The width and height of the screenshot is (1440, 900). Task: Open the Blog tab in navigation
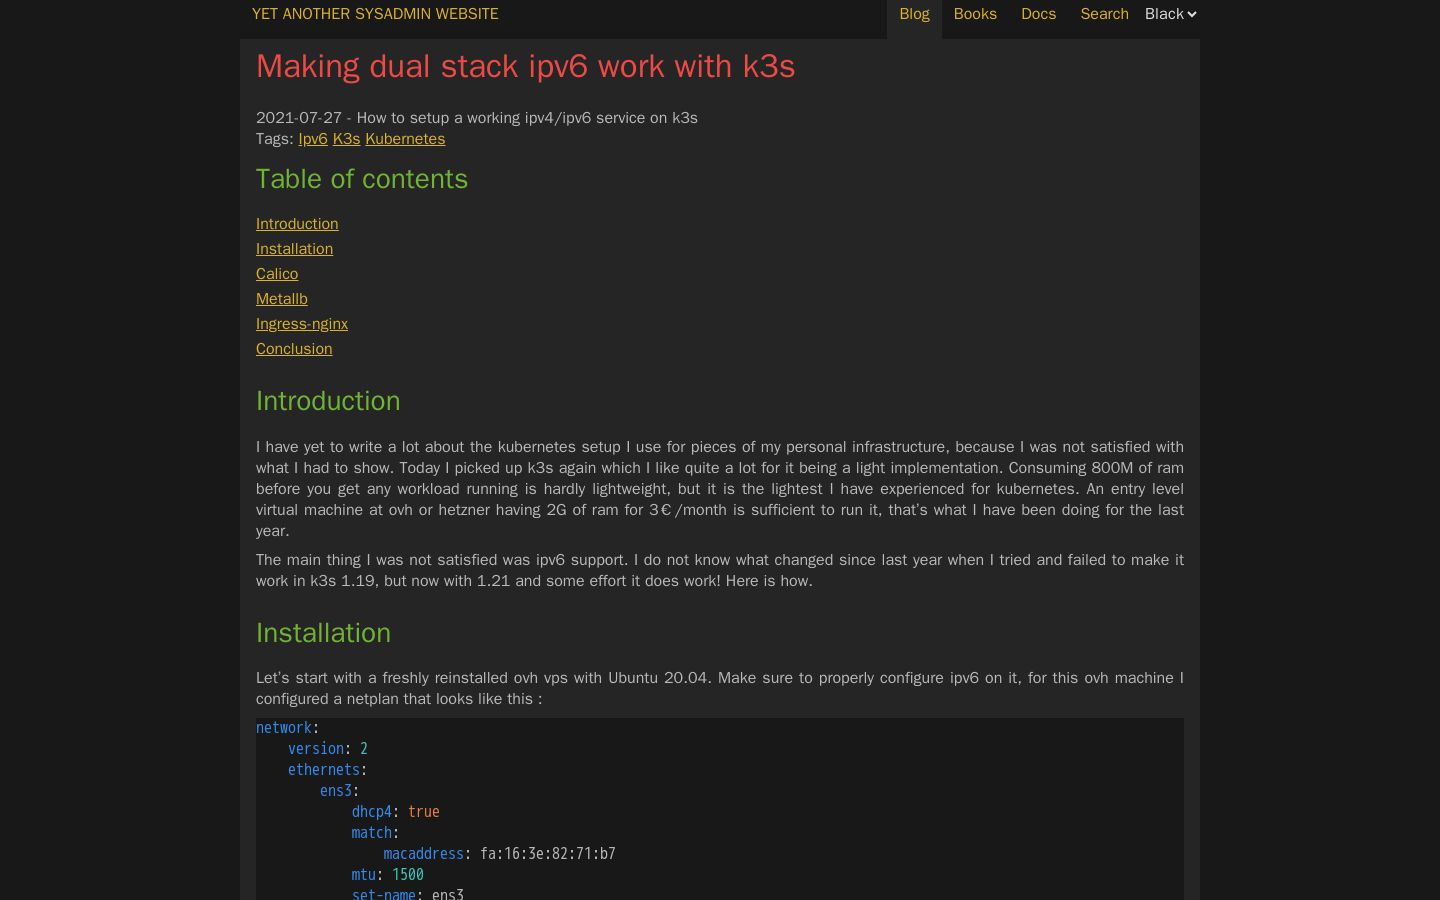[x=914, y=14]
